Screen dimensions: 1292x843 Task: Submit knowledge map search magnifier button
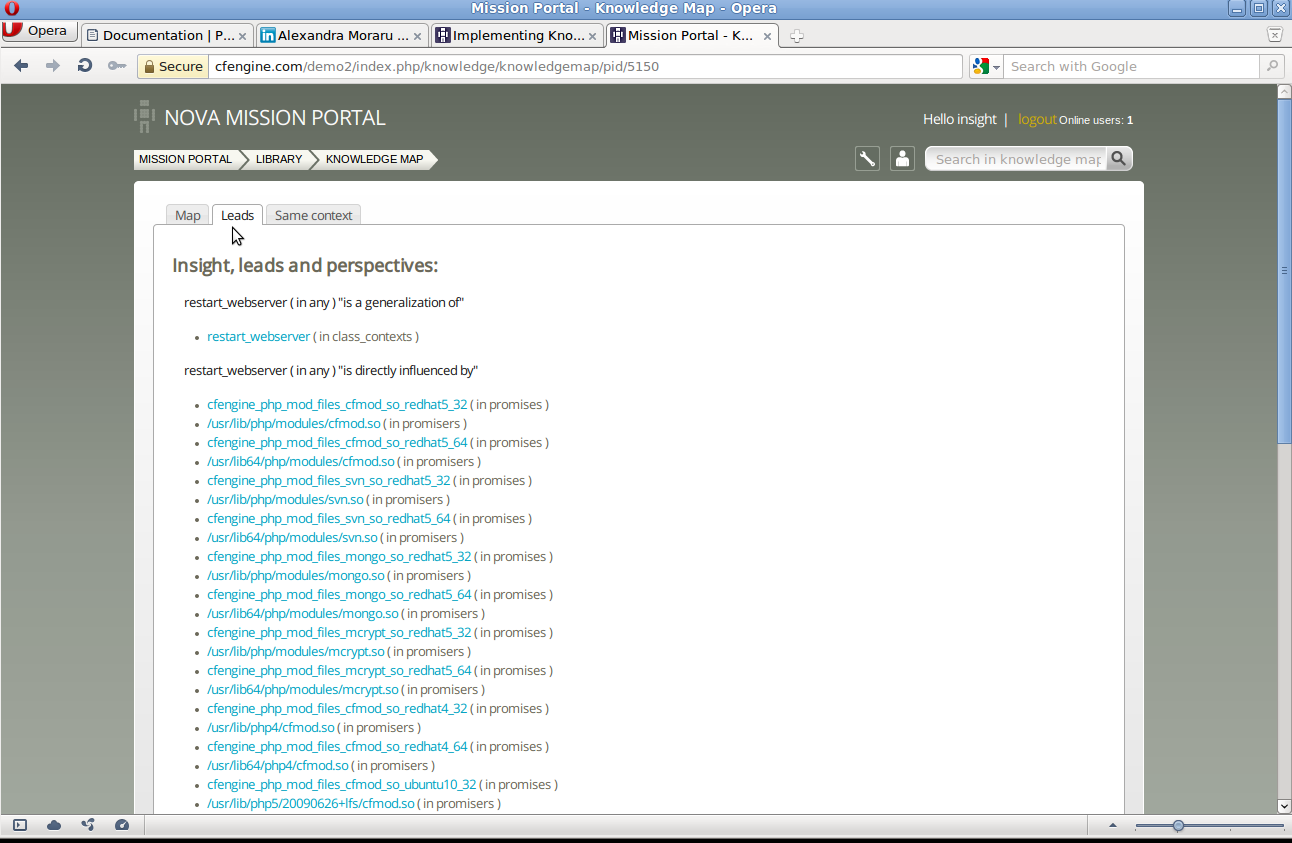[x=1119, y=158]
